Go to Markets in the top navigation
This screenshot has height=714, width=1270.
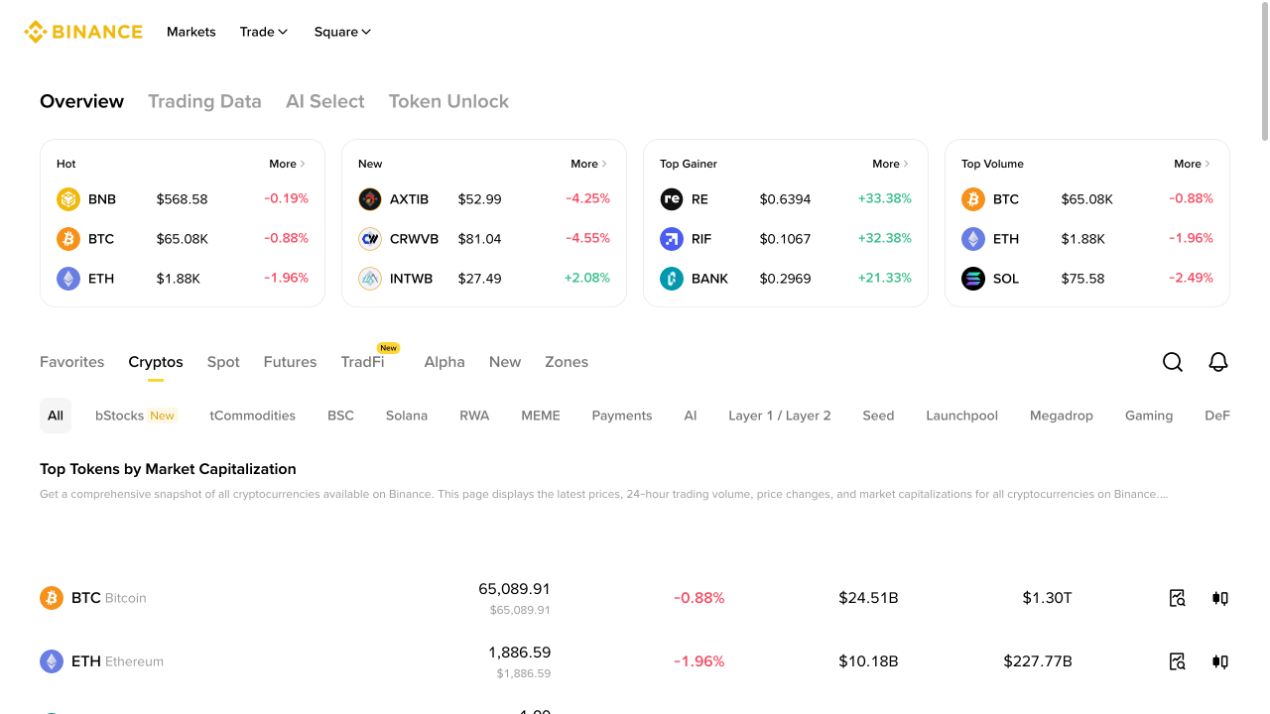point(191,32)
